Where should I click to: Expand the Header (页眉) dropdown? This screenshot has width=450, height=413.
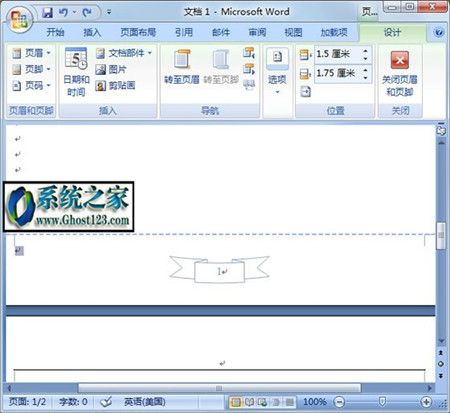(x=31, y=53)
